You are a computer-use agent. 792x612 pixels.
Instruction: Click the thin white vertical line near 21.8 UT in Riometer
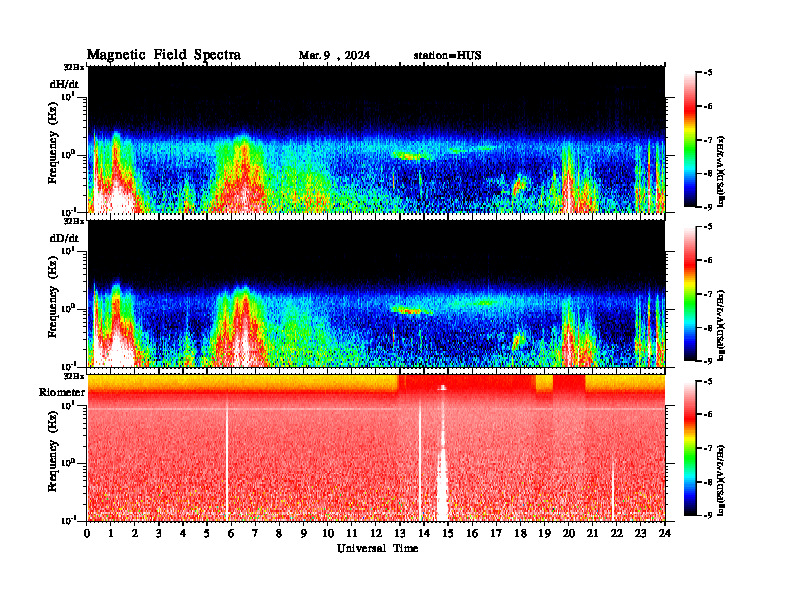613,489
